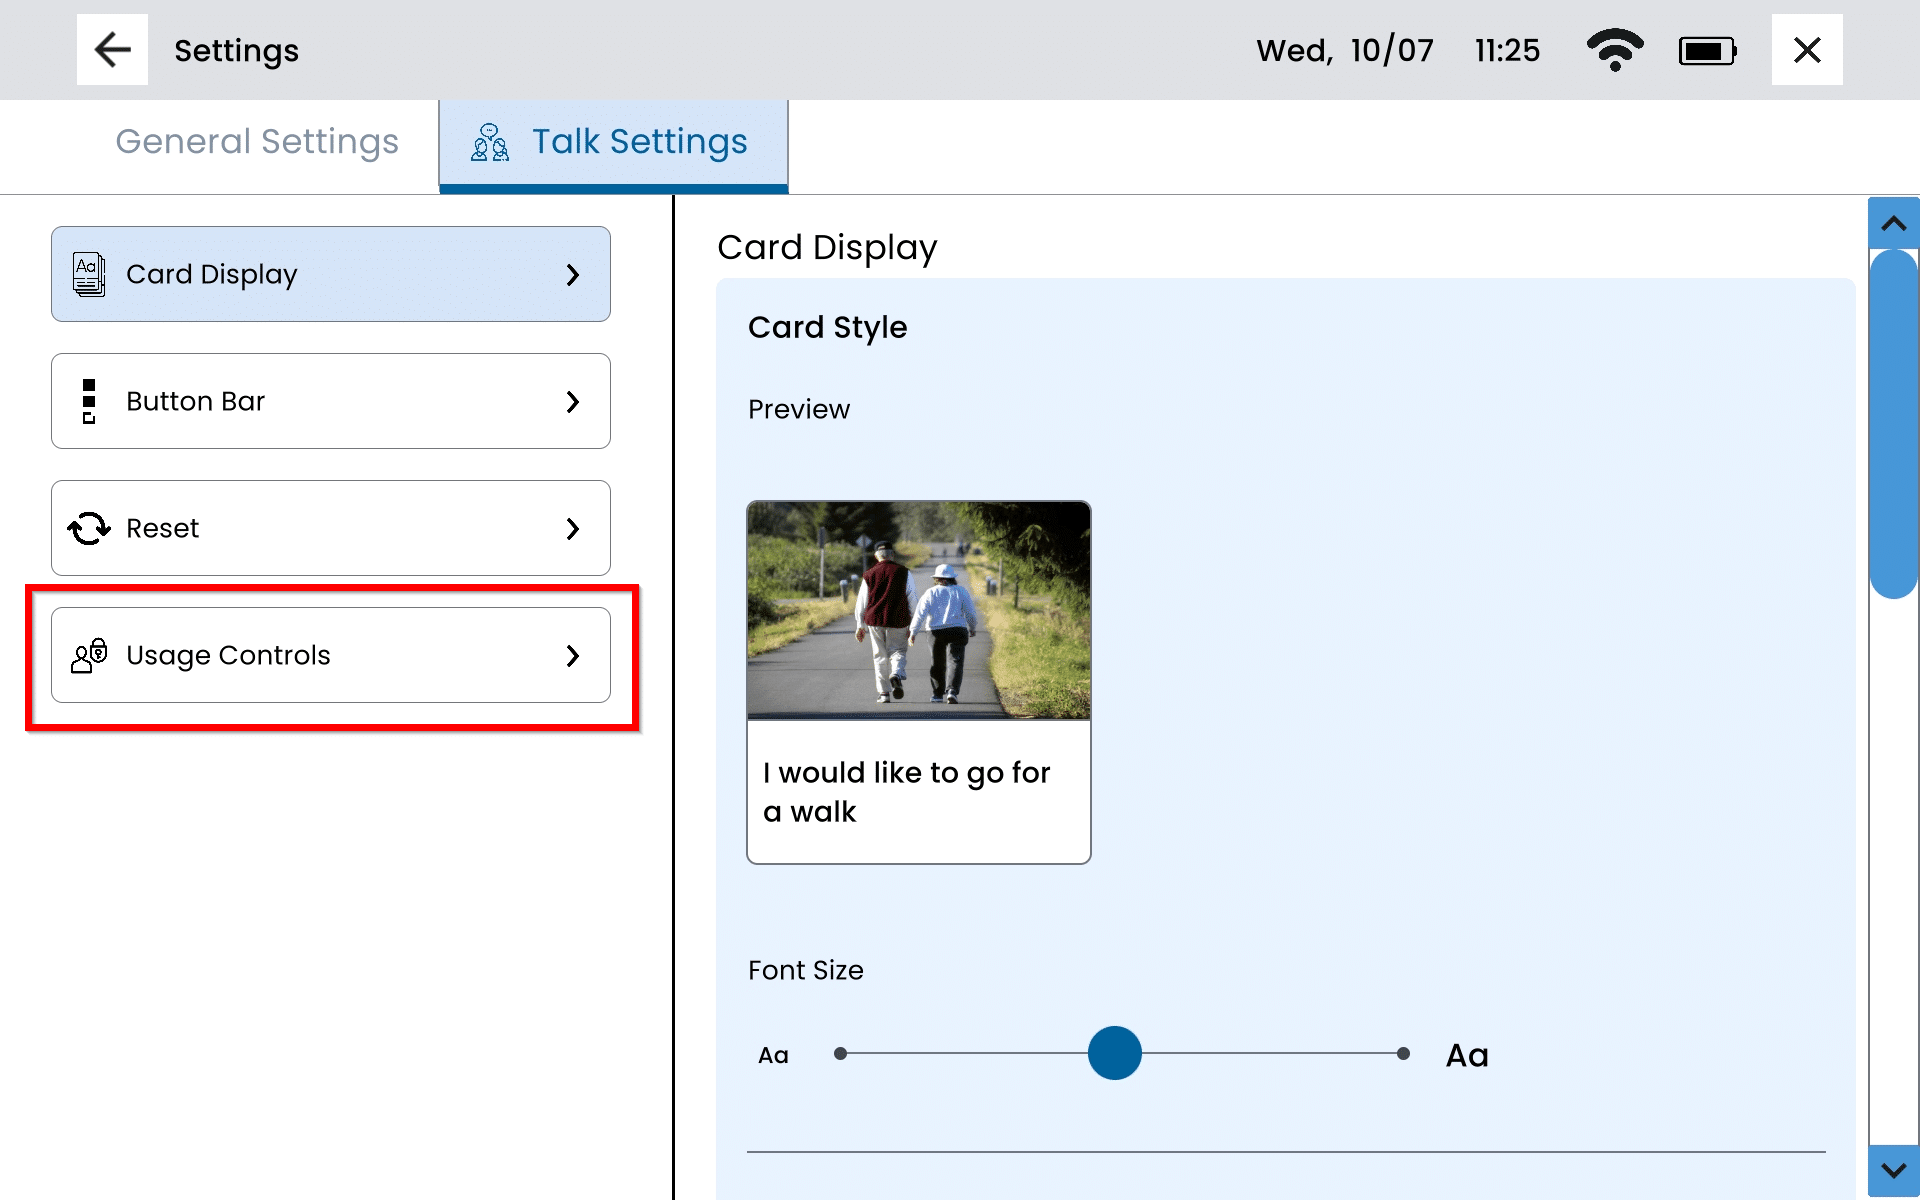Image resolution: width=1920 pixels, height=1200 pixels.
Task: Select the Talk Settings tab
Action: tap(638, 142)
